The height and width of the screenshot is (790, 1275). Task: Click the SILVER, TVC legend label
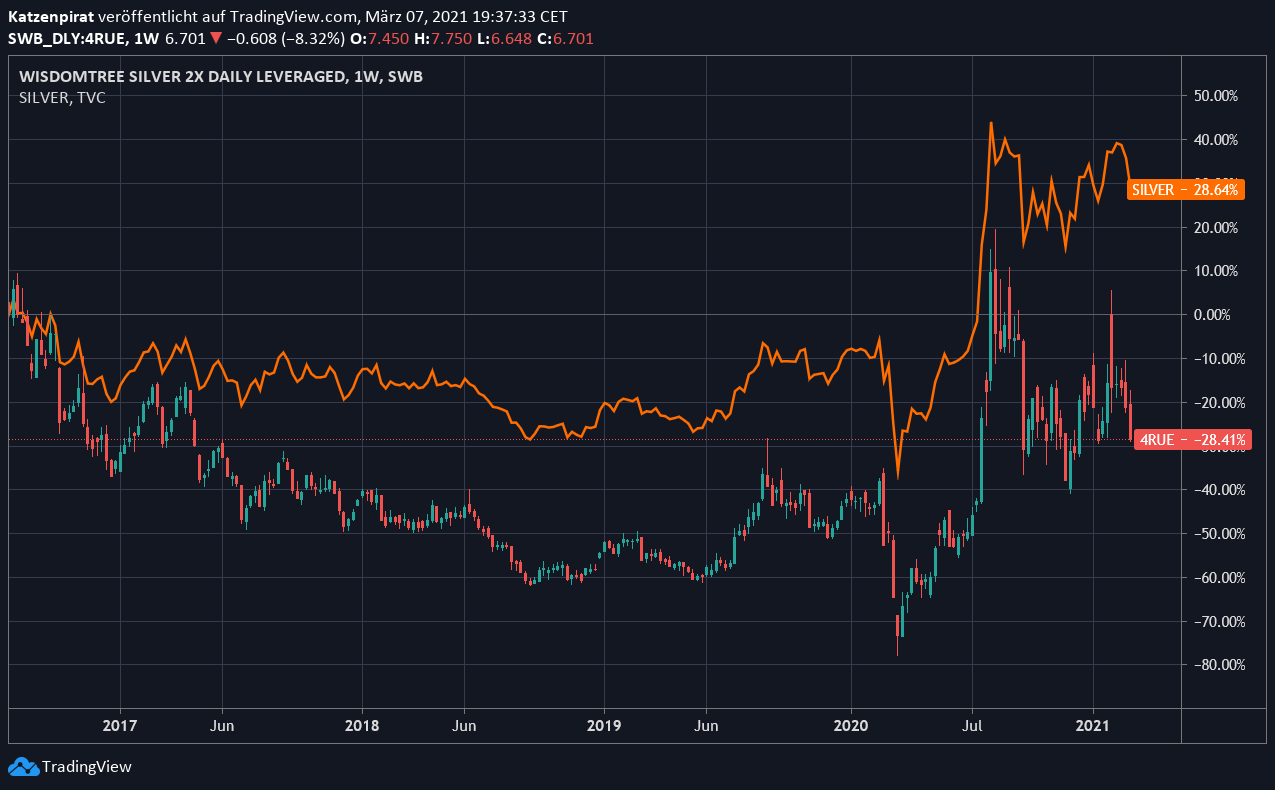point(62,97)
